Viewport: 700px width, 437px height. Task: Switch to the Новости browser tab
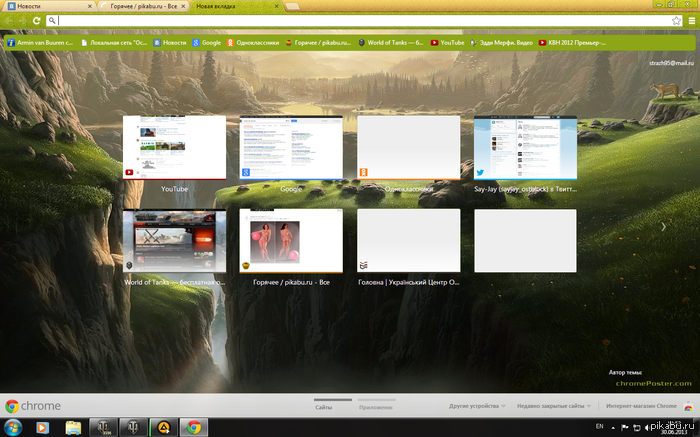pos(50,6)
